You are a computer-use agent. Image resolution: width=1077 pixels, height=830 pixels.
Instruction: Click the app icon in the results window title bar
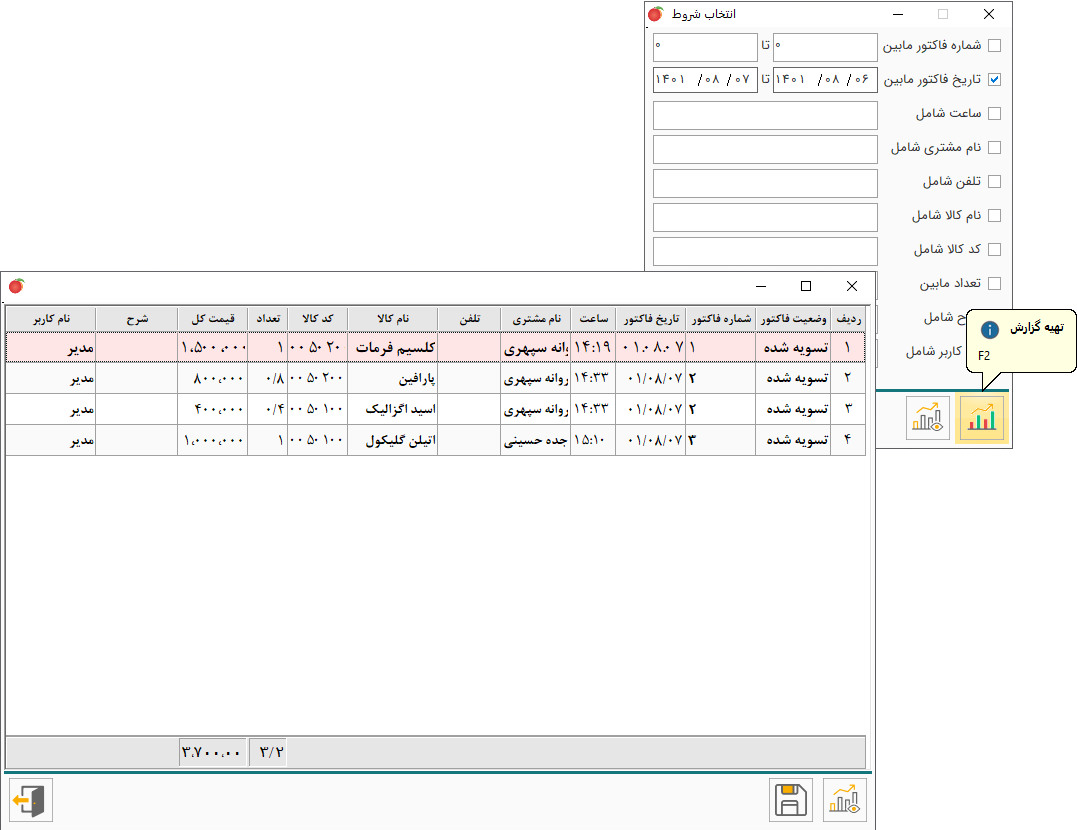click(x=16, y=286)
